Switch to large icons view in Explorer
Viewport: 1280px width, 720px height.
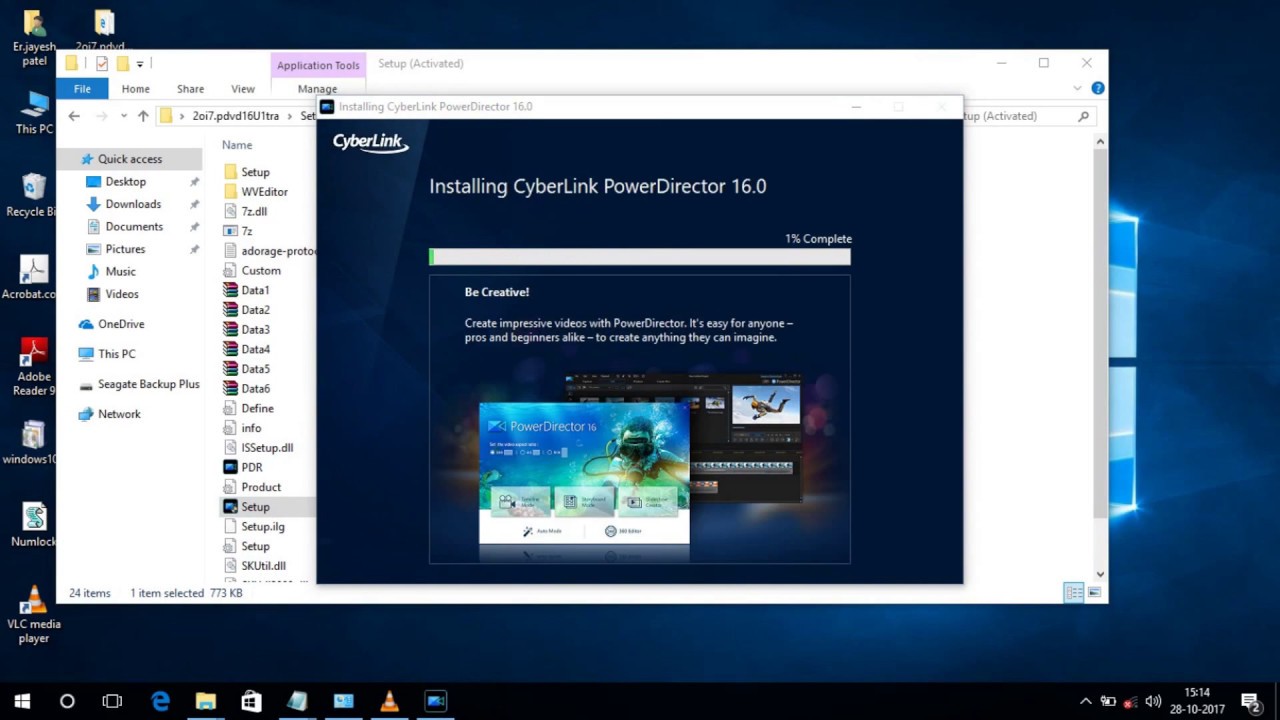click(x=1094, y=593)
